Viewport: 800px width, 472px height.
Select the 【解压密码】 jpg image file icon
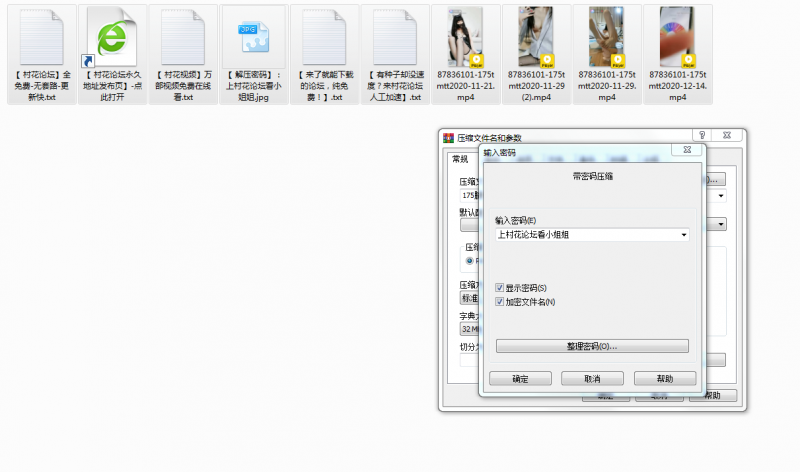tap(254, 37)
